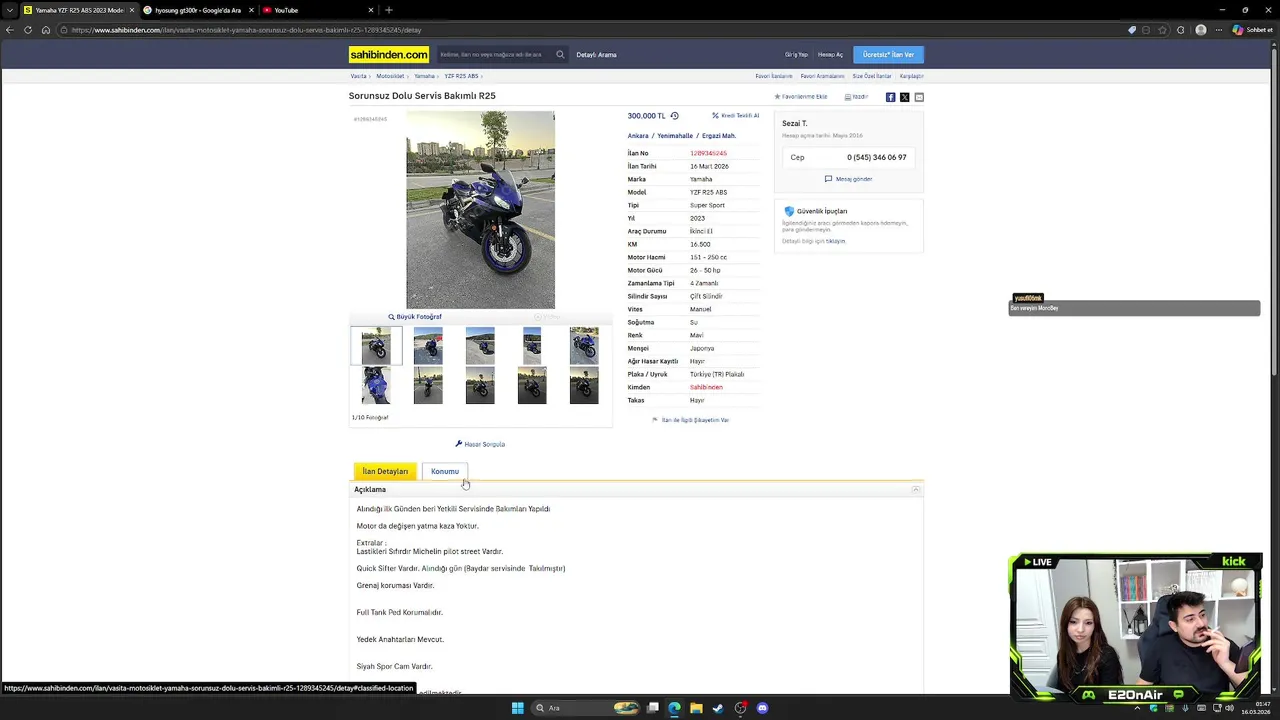Click the browser home icon

pyautogui.click(x=46, y=30)
